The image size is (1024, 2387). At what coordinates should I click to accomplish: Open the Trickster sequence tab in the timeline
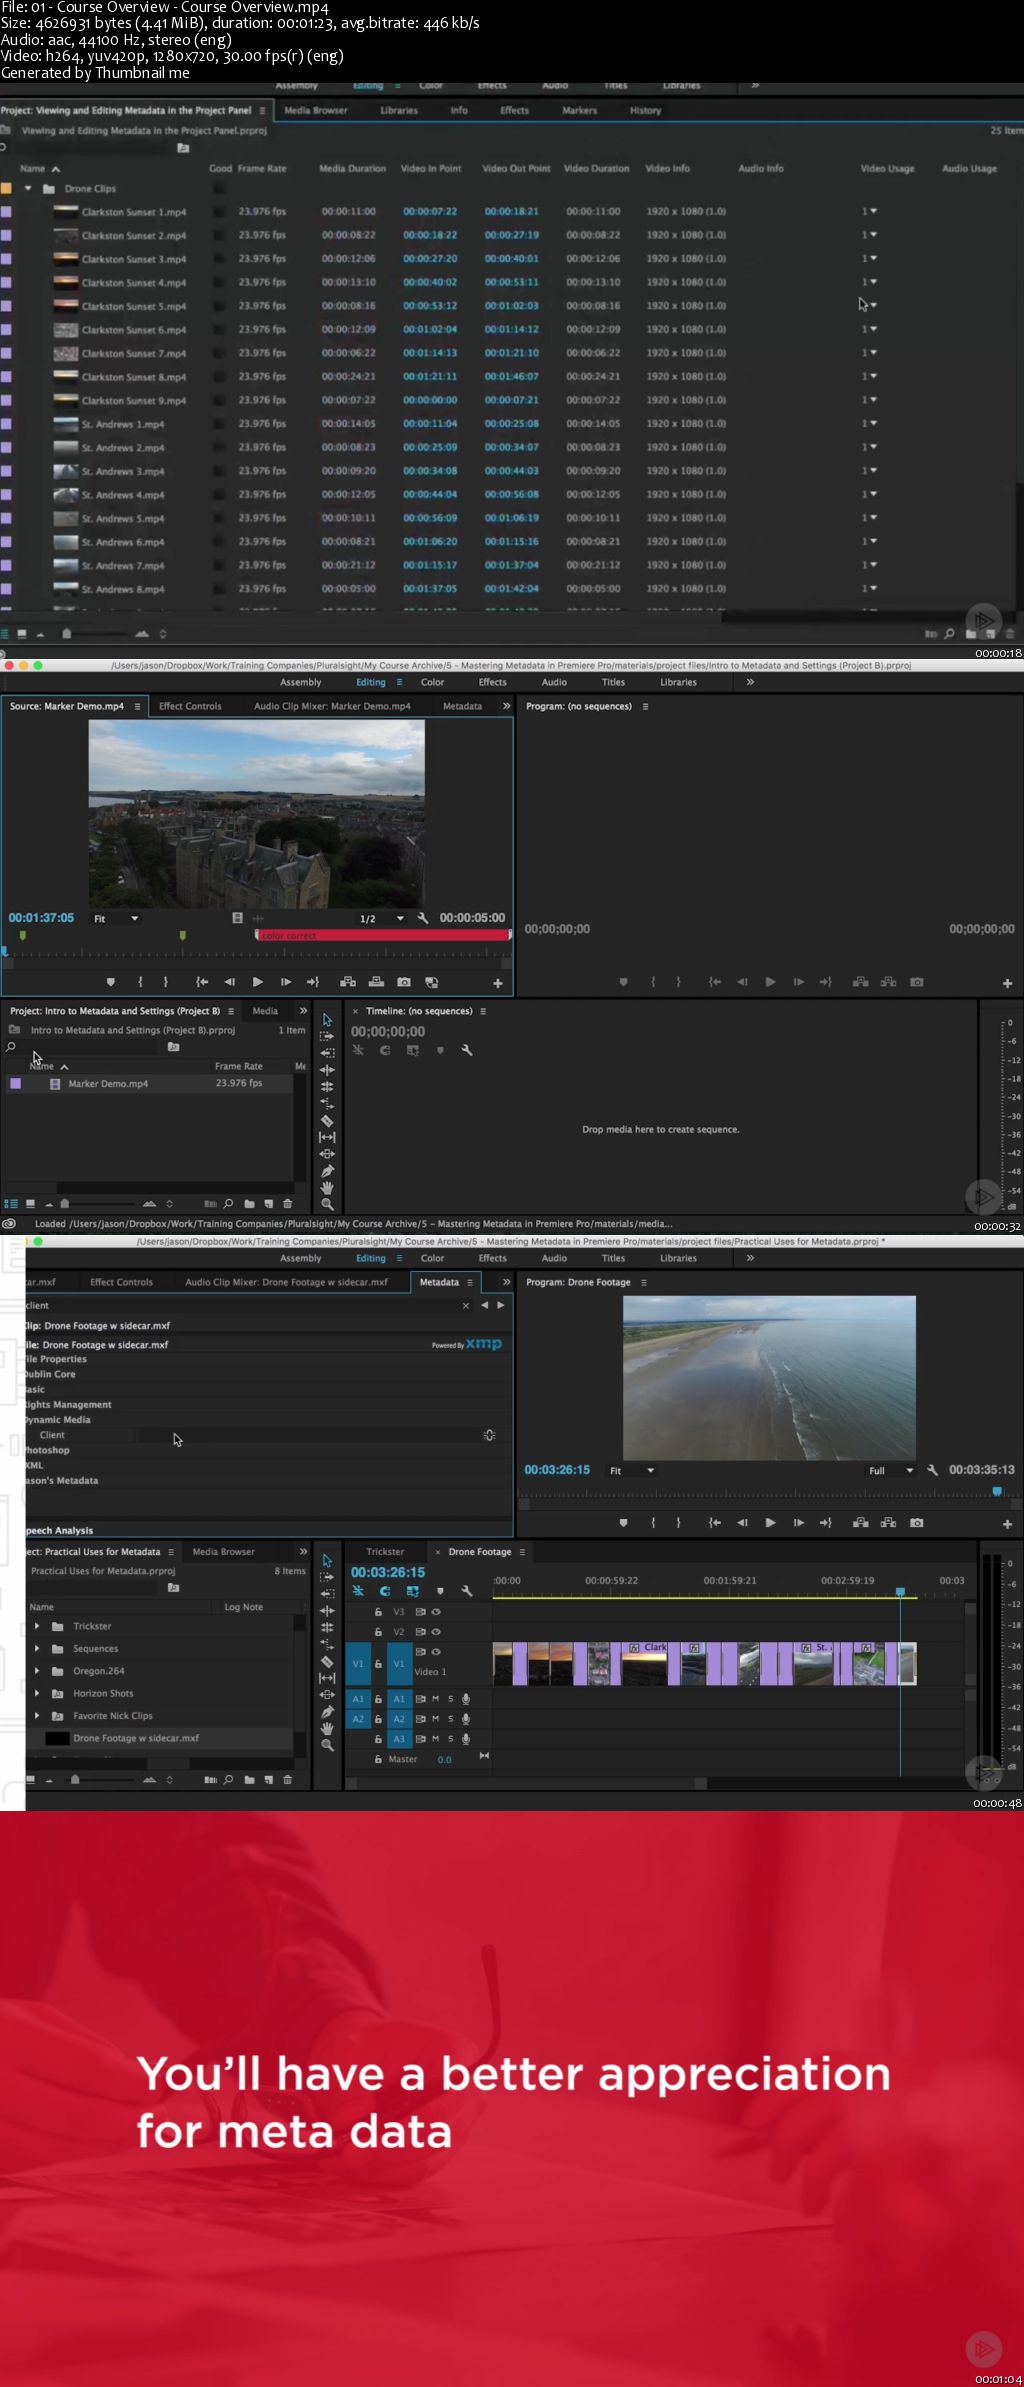[x=385, y=1552]
